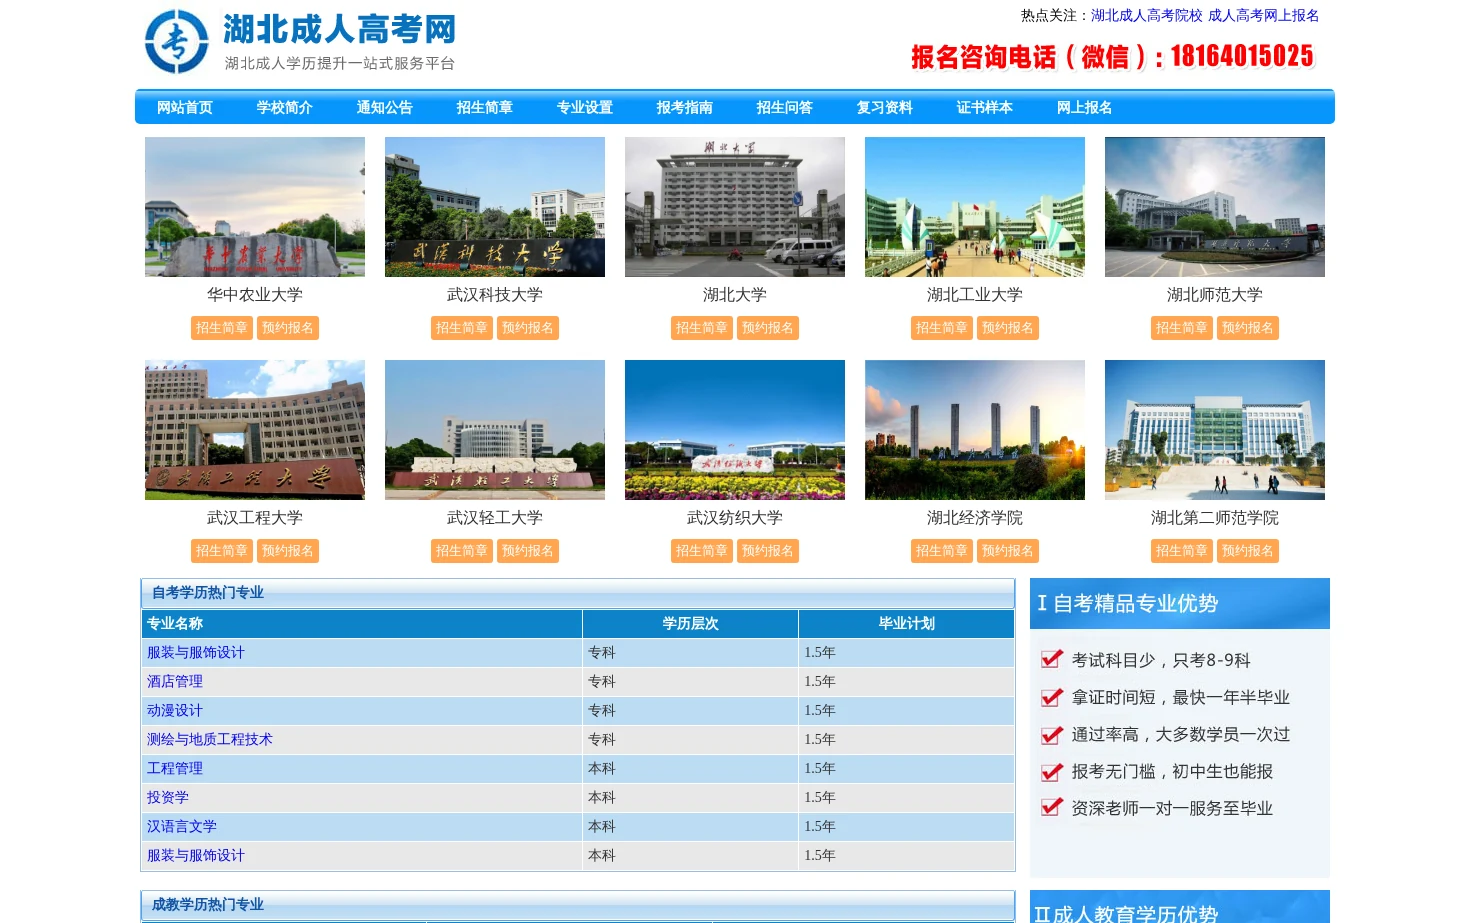This screenshot has height=923, width=1470.
Task: Open the 湖北第二师范学院 campus photo
Action: pos(1215,430)
